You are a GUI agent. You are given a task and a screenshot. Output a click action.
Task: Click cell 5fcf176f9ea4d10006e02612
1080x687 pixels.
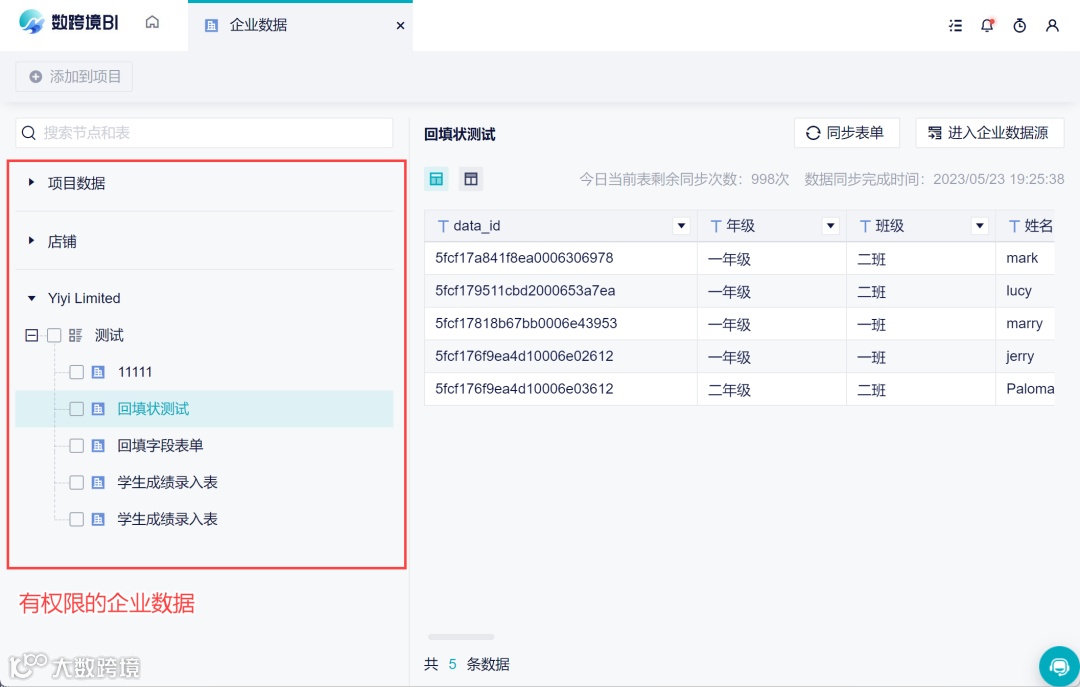coord(561,356)
